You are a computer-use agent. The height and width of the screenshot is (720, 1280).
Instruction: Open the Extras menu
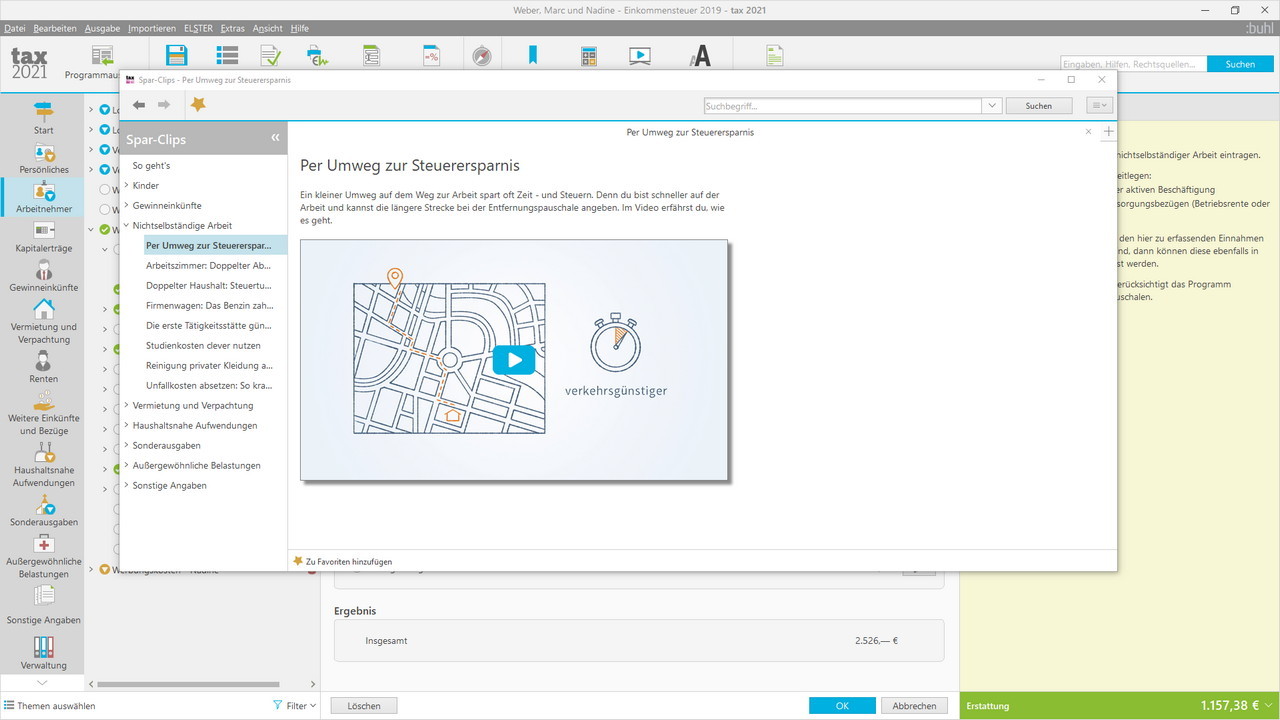233,28
